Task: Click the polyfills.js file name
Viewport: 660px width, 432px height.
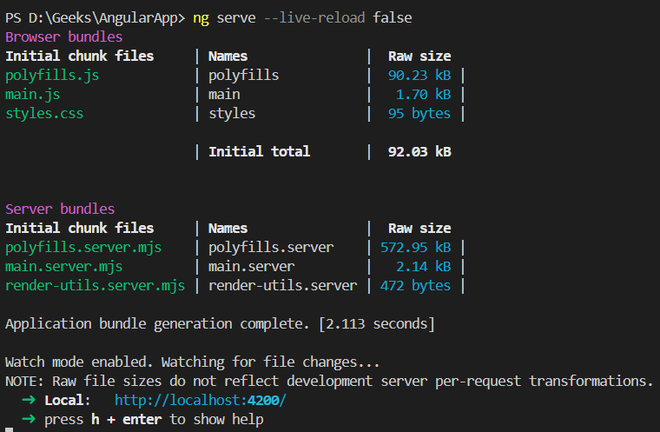Action: point(52,75)
